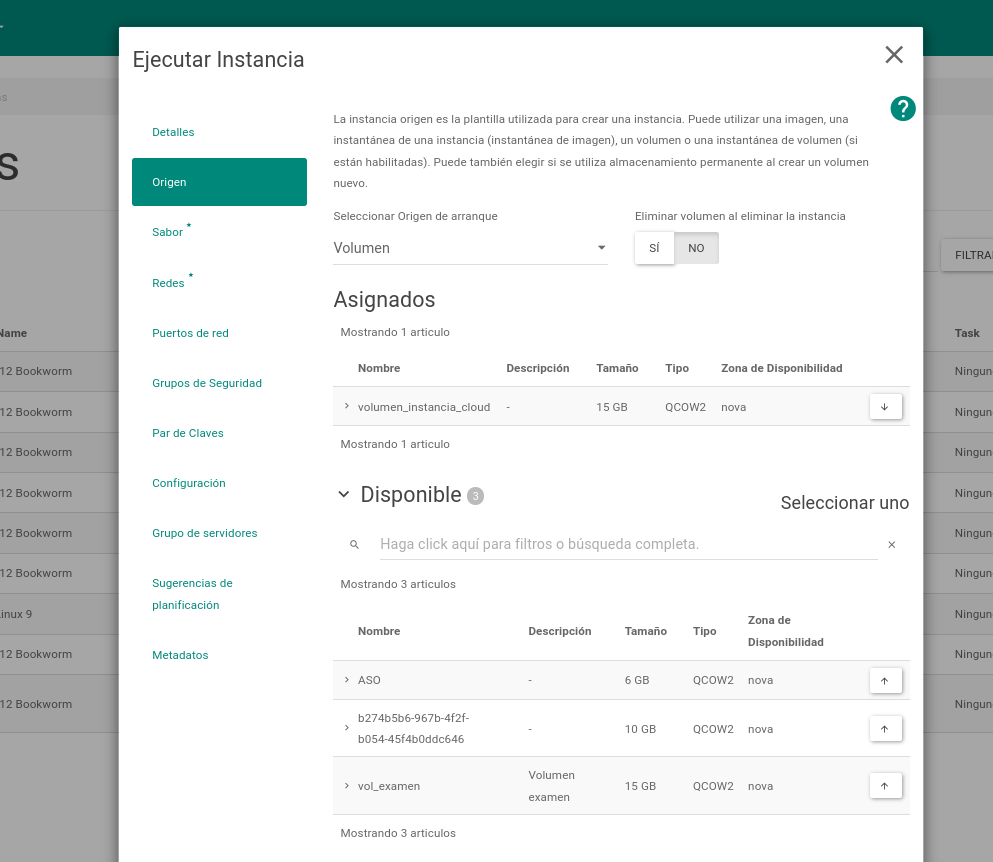Screen dimensions: 993x862
Task: Sort Disponible table by Tamaño header
Action: [x=645, y=631]
